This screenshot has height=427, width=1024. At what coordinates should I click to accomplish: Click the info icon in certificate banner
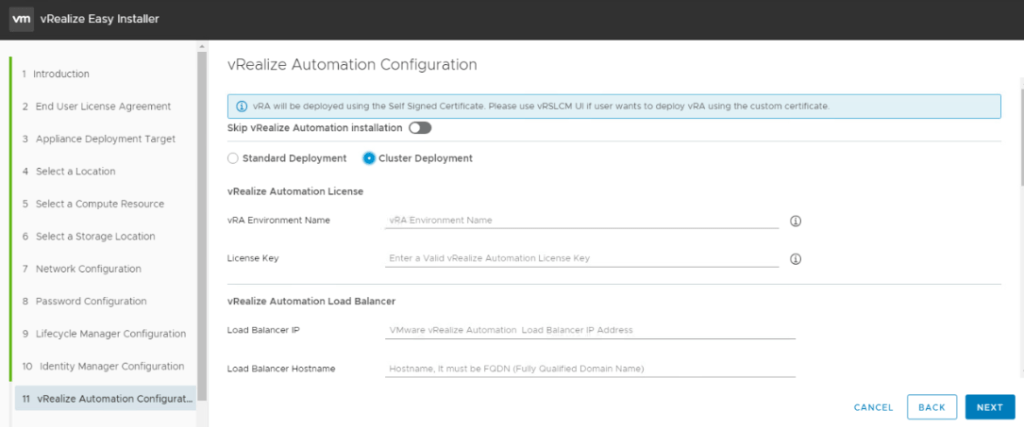coord(242,106)
